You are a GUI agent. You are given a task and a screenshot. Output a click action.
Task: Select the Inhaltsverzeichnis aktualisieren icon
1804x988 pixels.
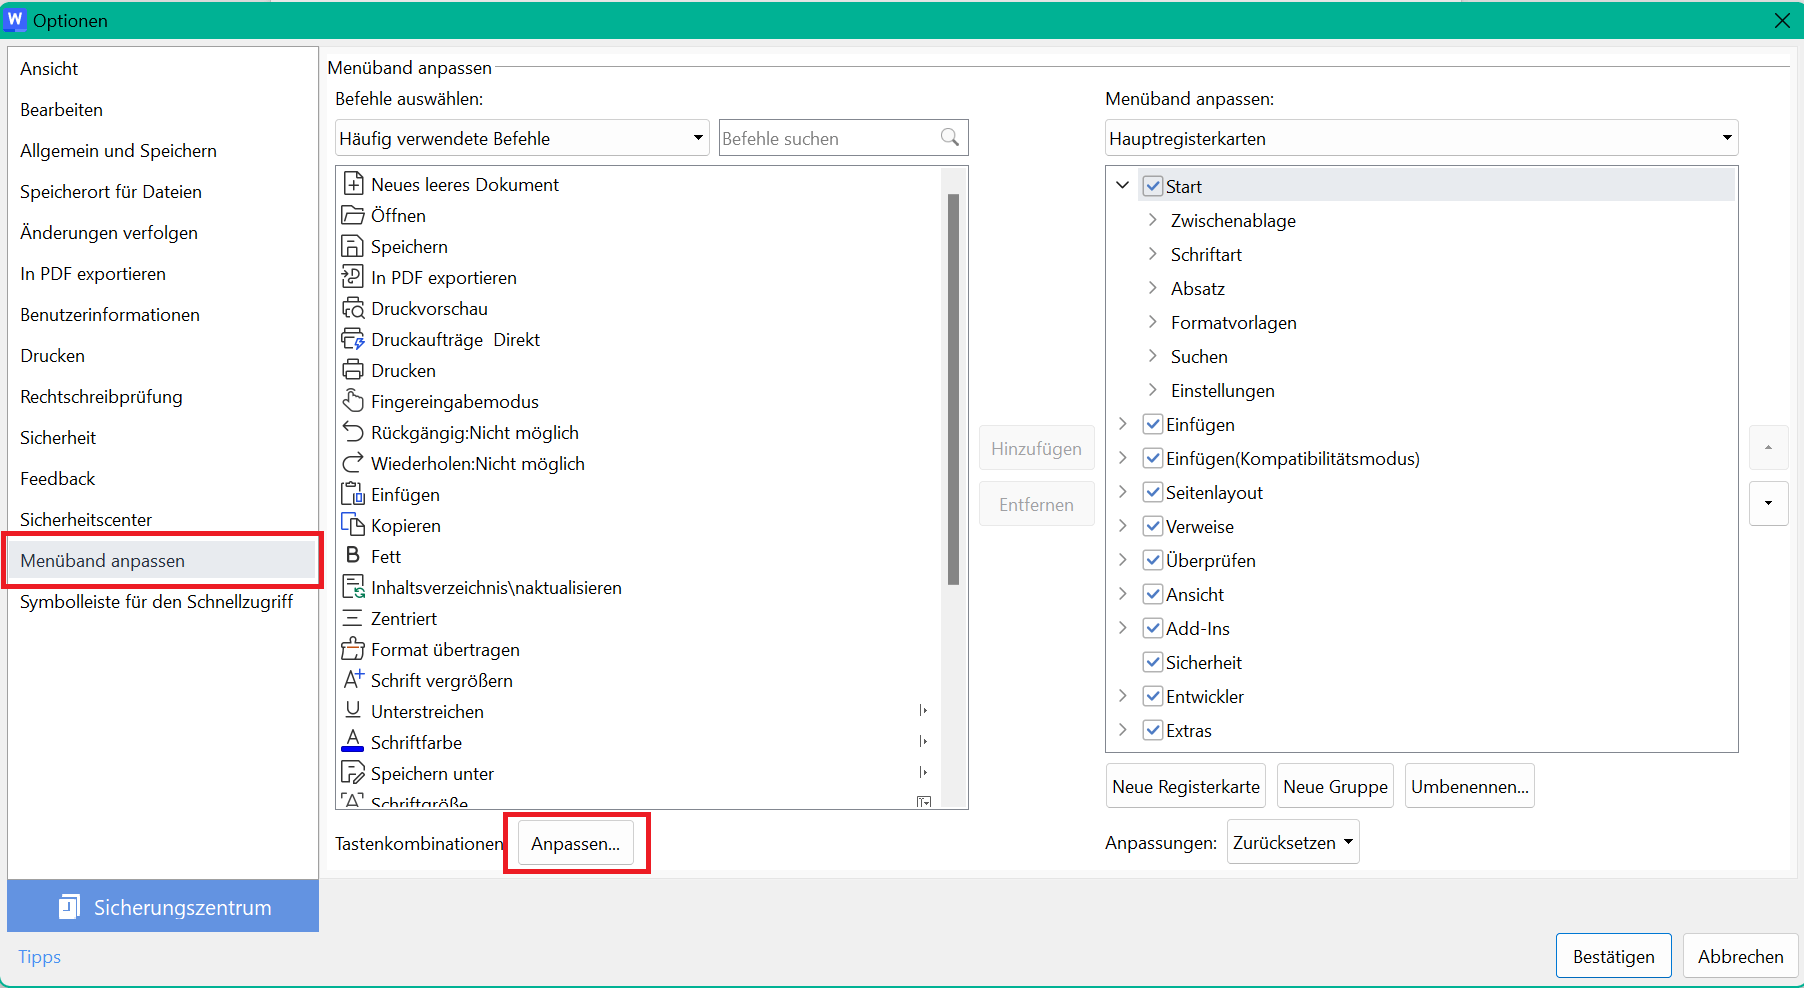pyautogui.click(x=353, y=587)
